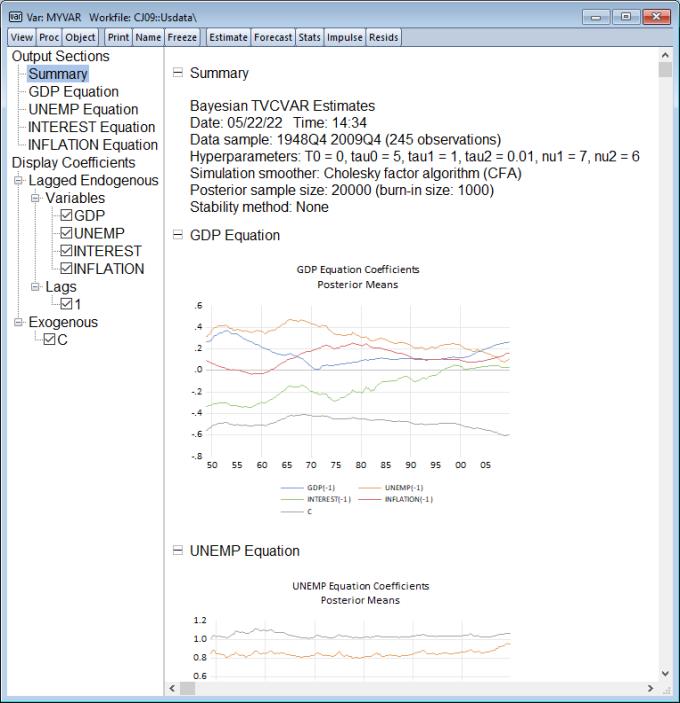
Task: Collapse the UNEMP Equation section in output
Action: 178,551
